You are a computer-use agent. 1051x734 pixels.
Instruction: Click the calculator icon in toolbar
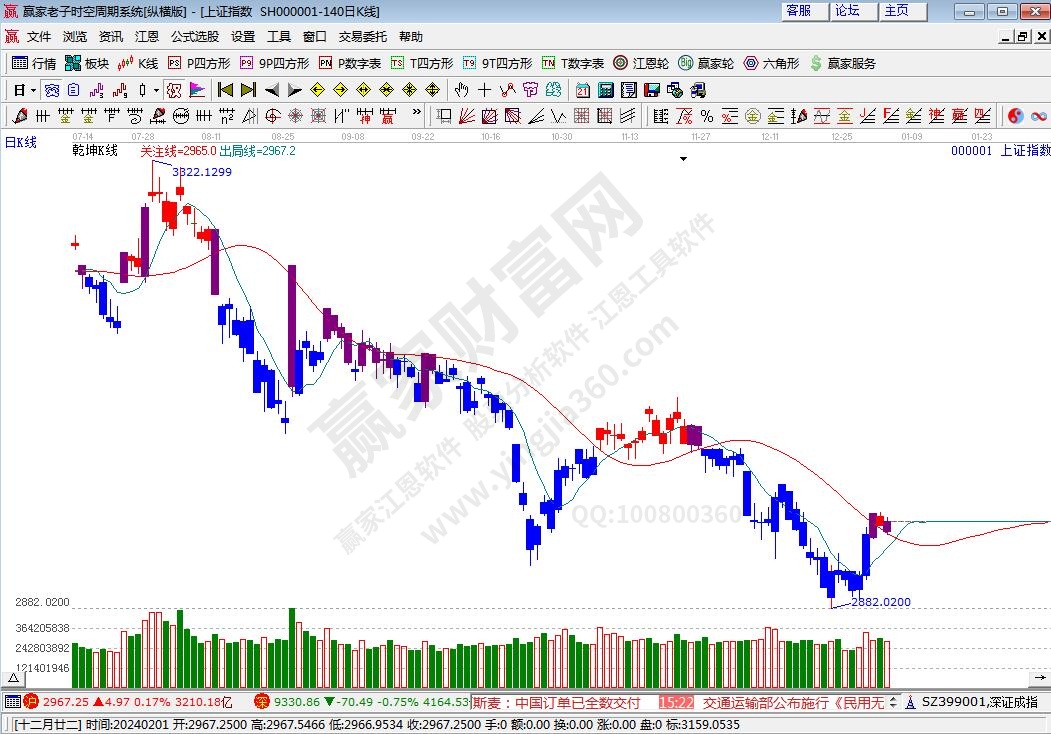pyautogui.click(x=605, y=90)
